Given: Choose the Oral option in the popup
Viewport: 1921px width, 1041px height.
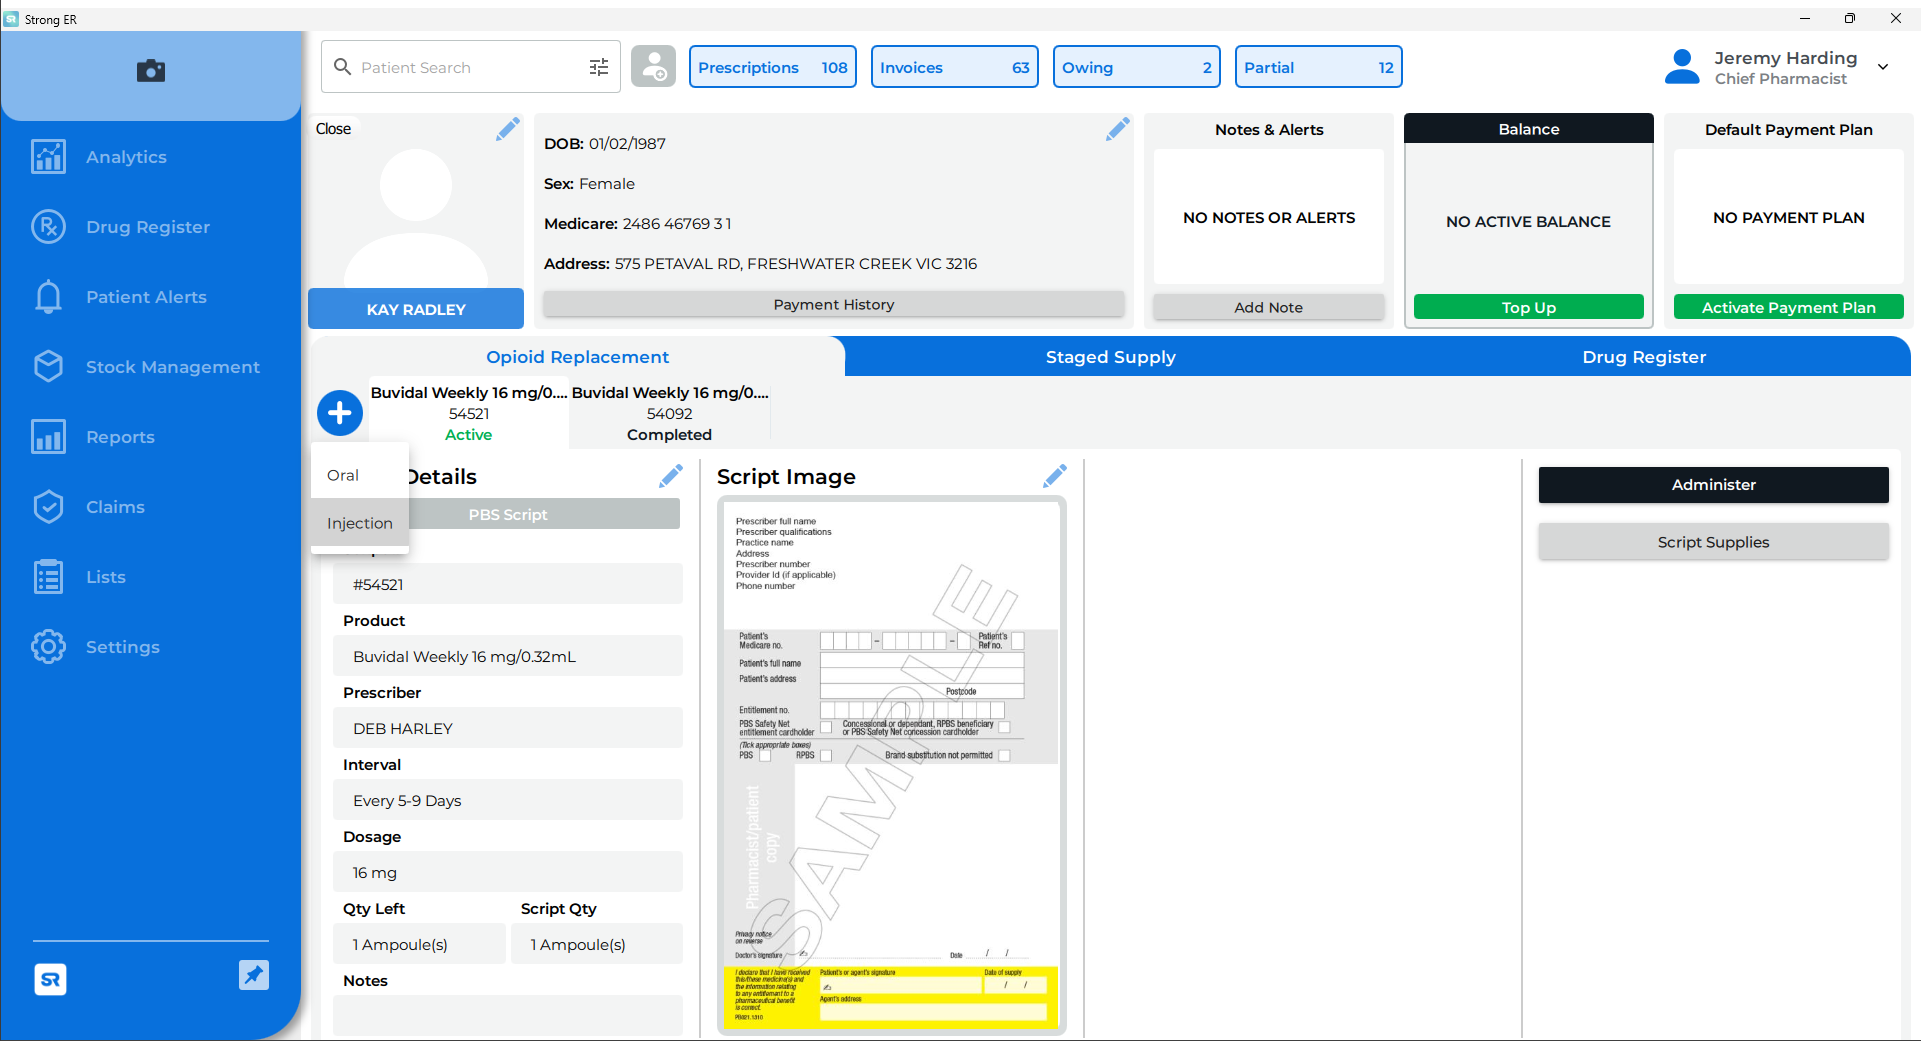Looking at the screenshot, I should point(343,475).
